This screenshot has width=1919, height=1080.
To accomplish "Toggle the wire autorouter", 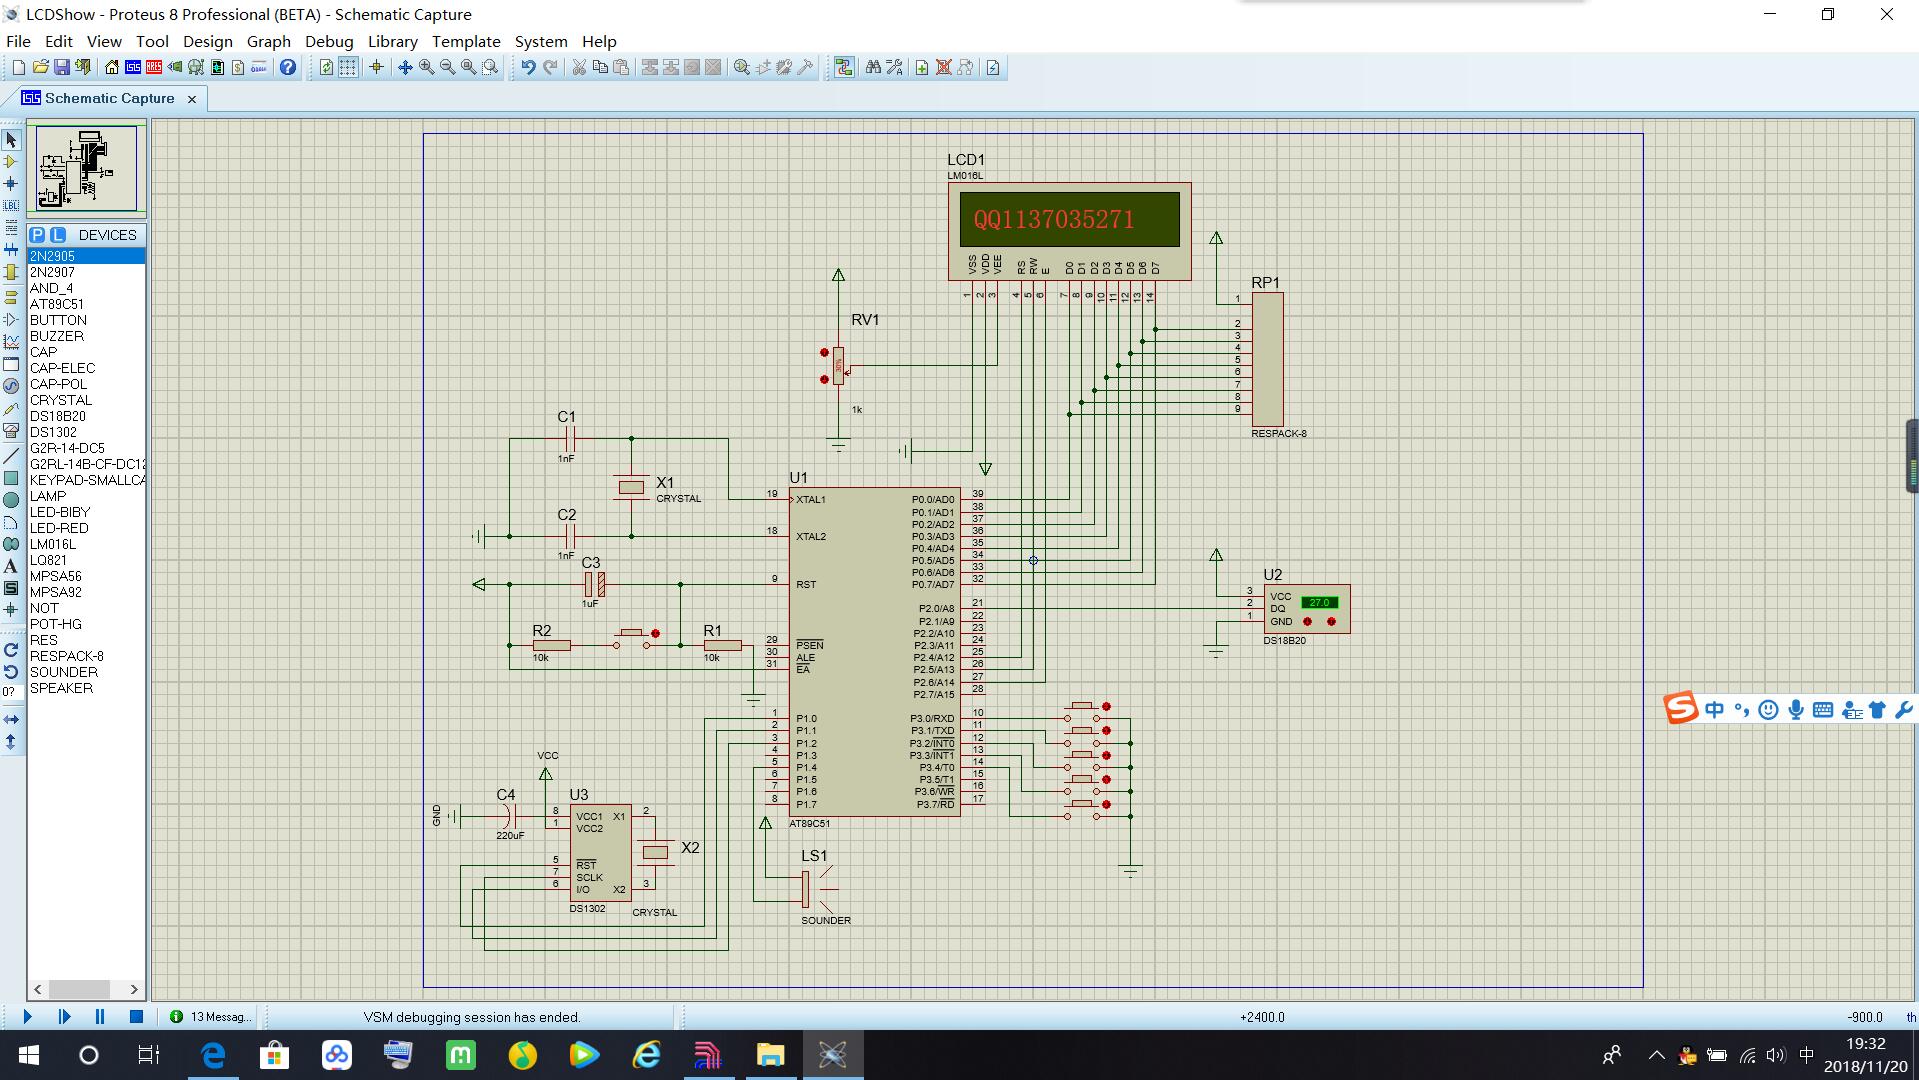I will pos(844,68).
